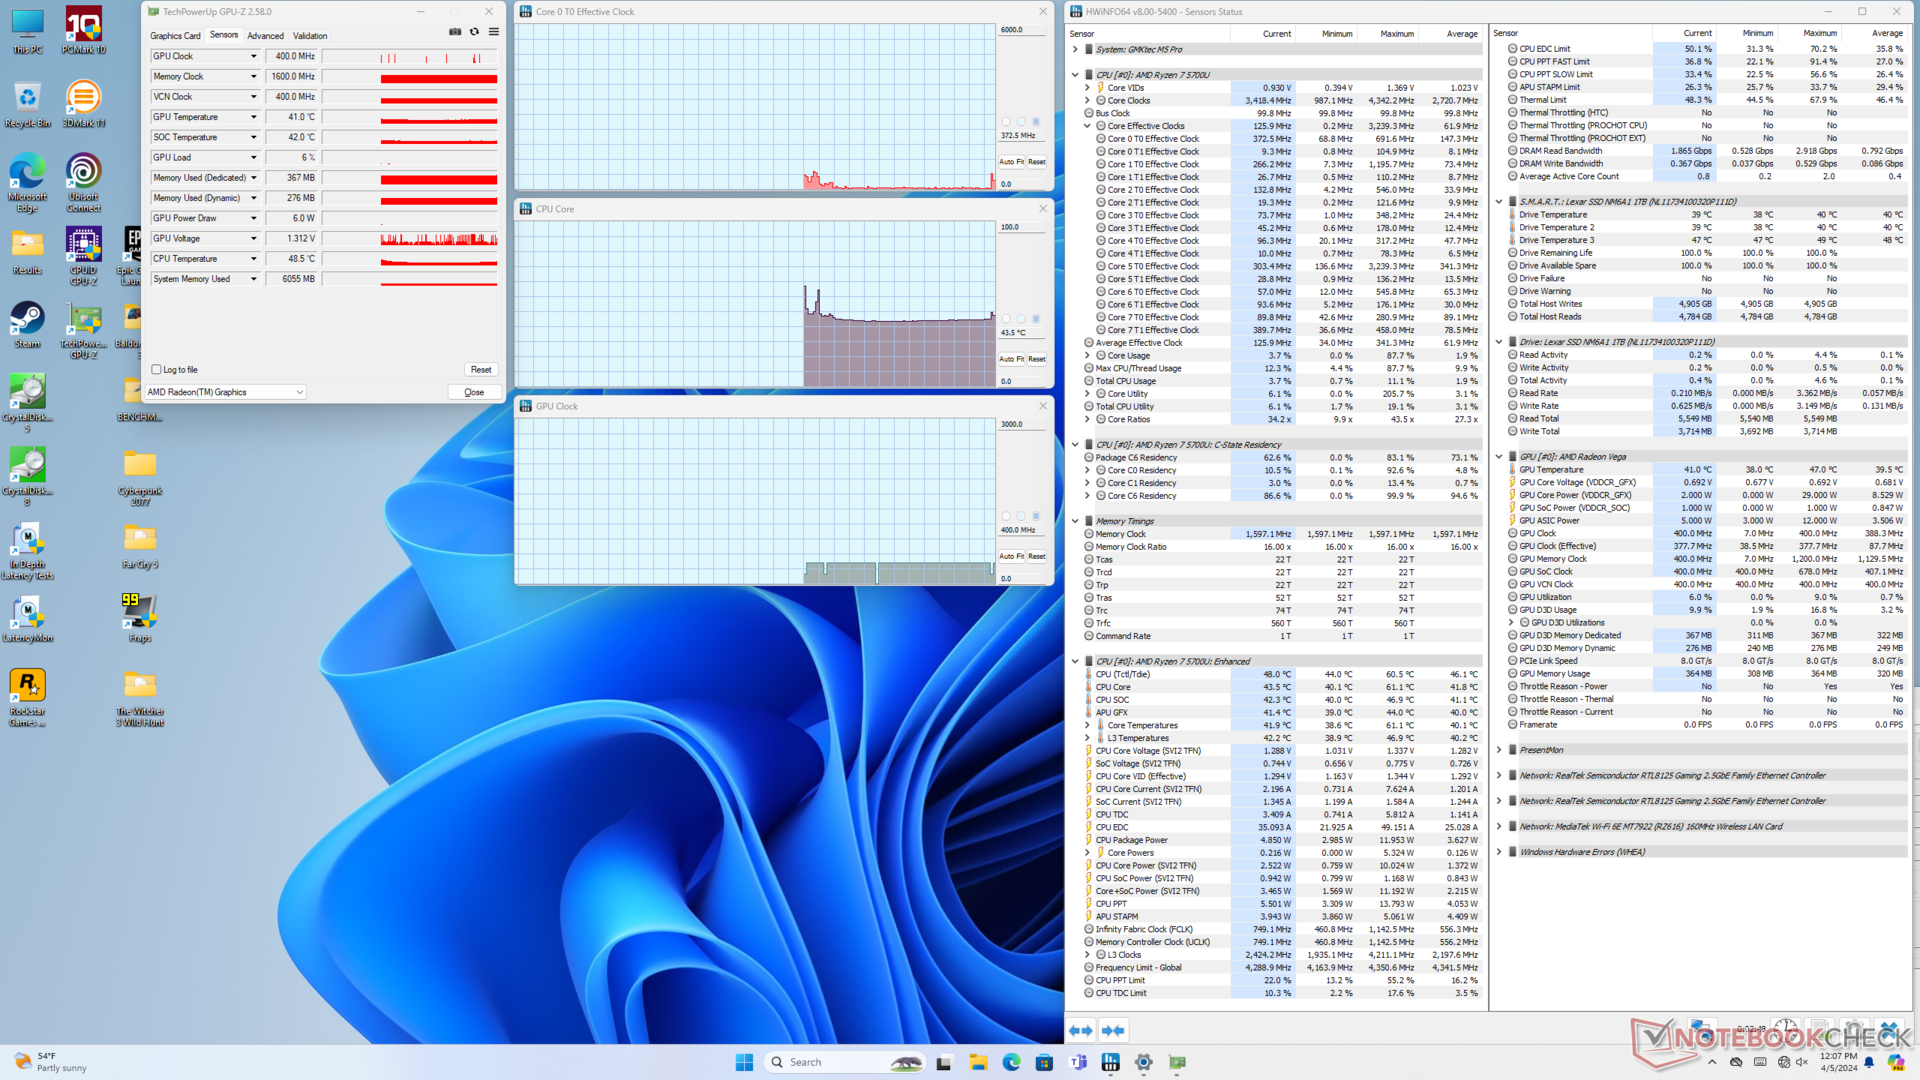Image resolution: width=1920 pixels, height=1080 pixels.
Task: Click the Reset button in GPU-Z
Action: pyautogui.click(x=481, y=370)
